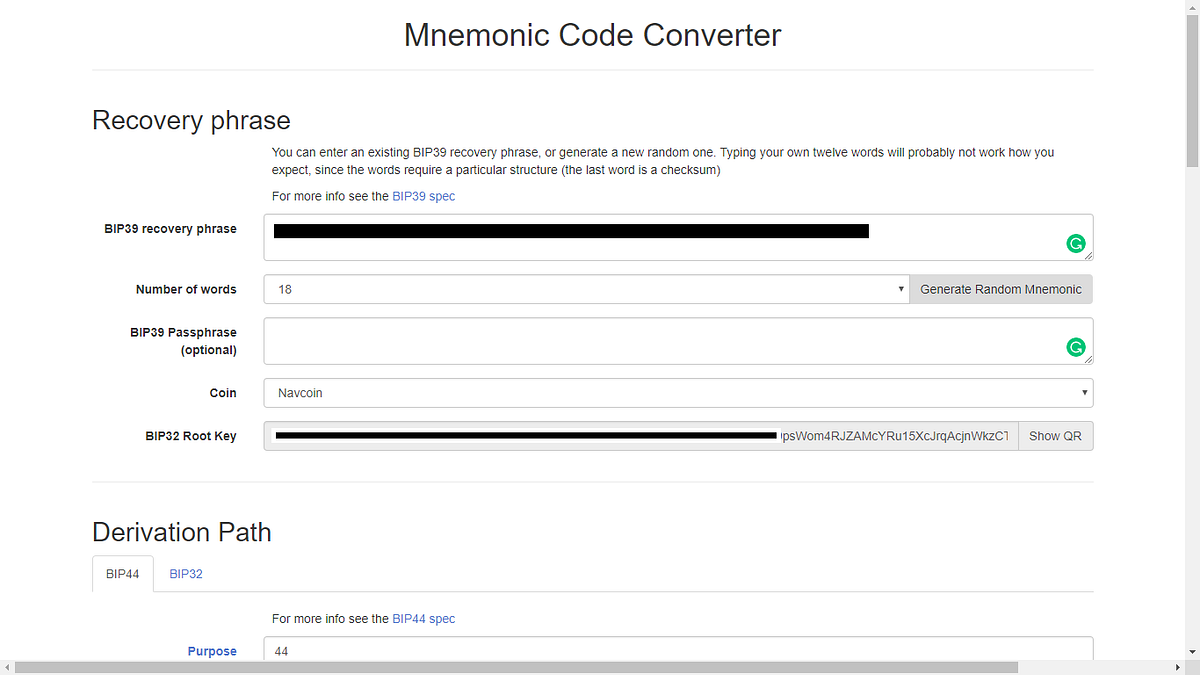Open the BIP44 spec link

[x=423, y=618]
